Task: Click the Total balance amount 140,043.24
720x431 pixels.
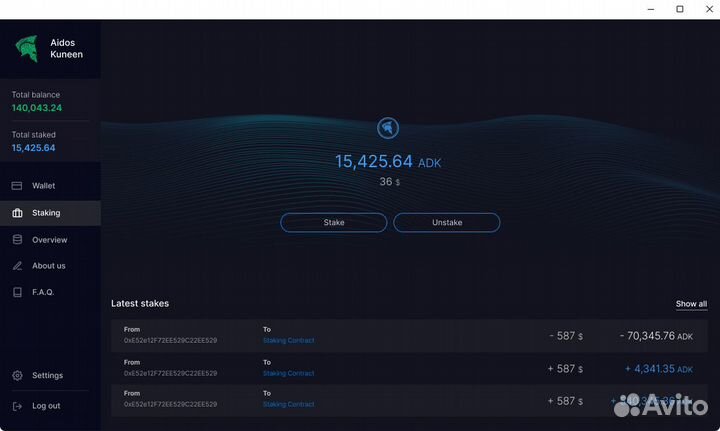Action: tap(37, 108)
